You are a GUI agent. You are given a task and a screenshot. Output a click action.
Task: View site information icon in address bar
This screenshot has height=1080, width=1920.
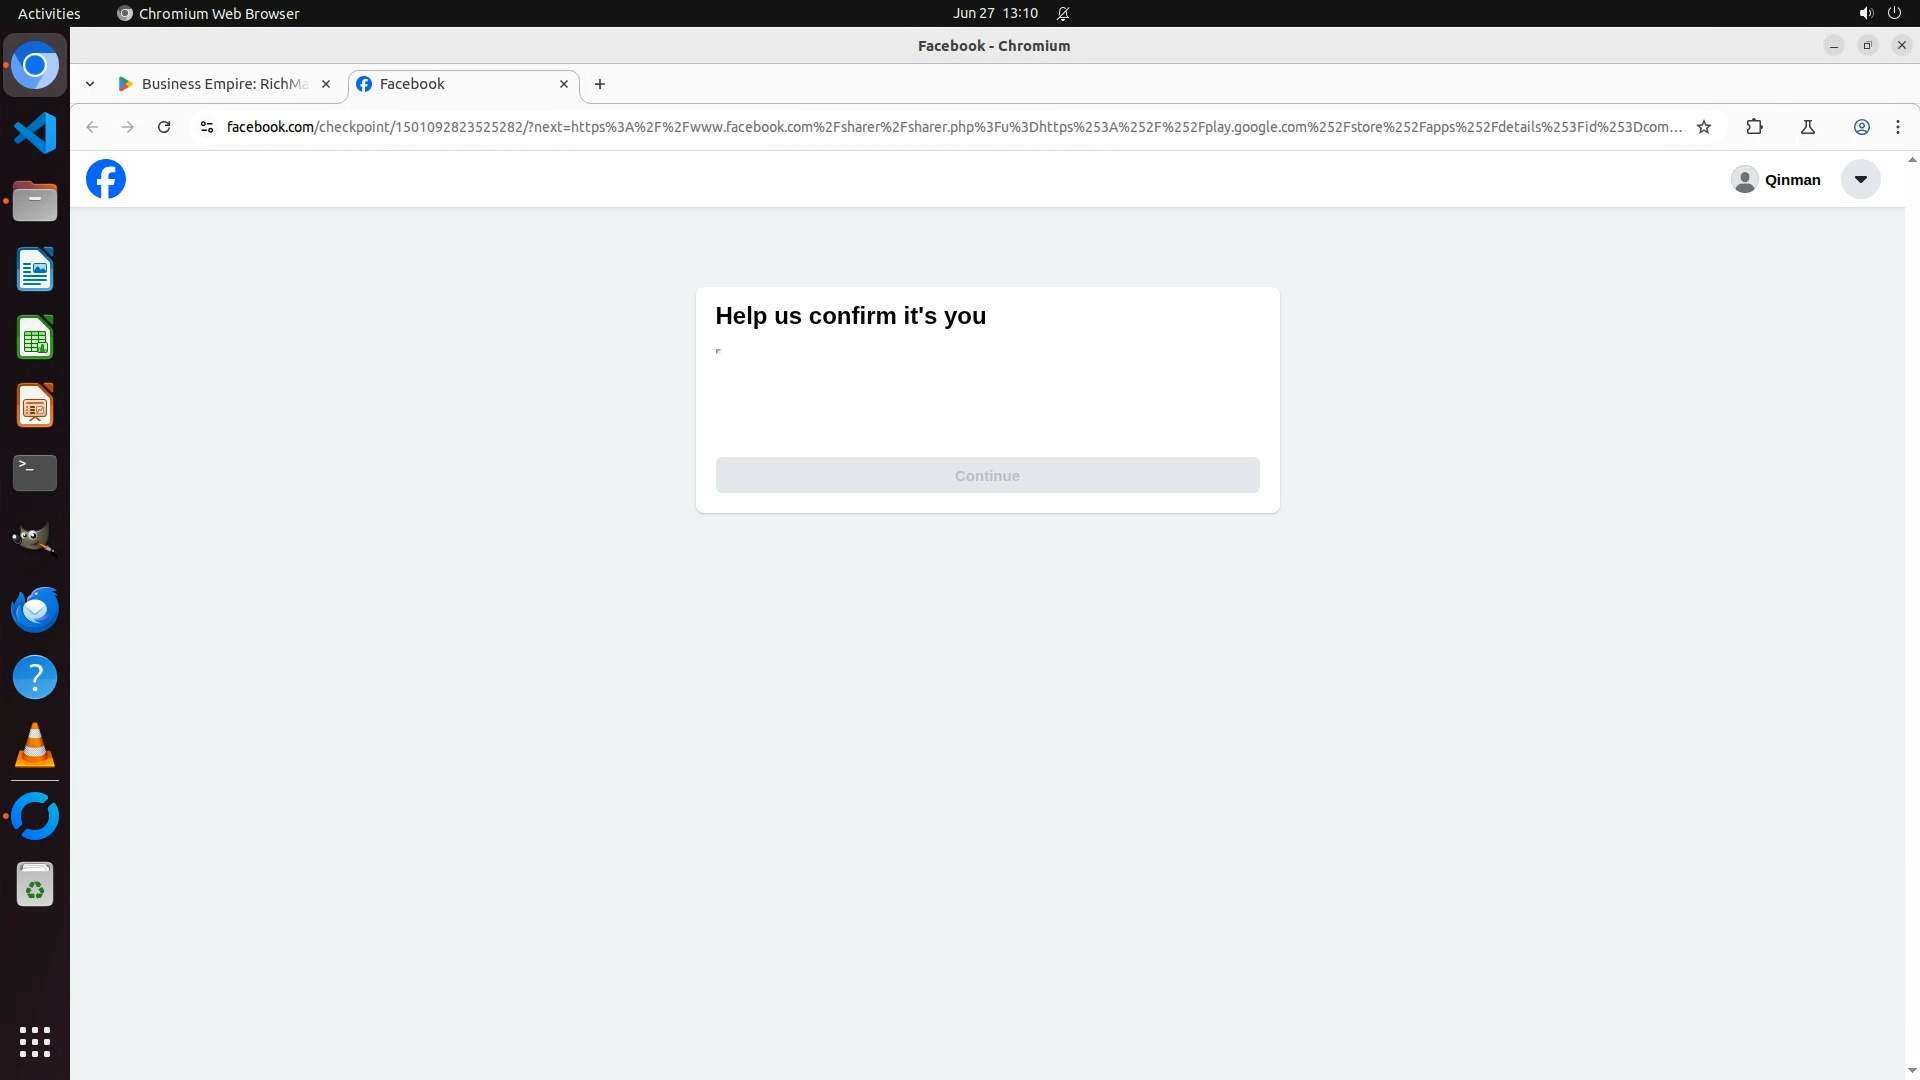(x=207, y=127)
